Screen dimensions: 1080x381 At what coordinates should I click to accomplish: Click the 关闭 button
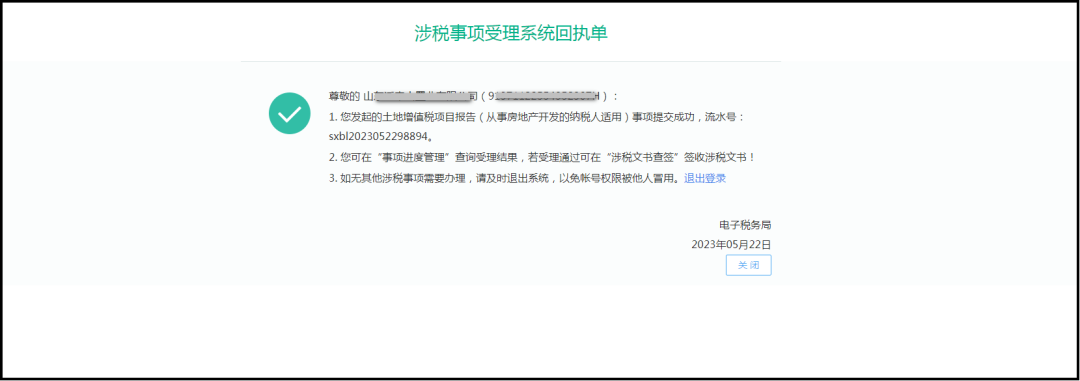[748, 265]
